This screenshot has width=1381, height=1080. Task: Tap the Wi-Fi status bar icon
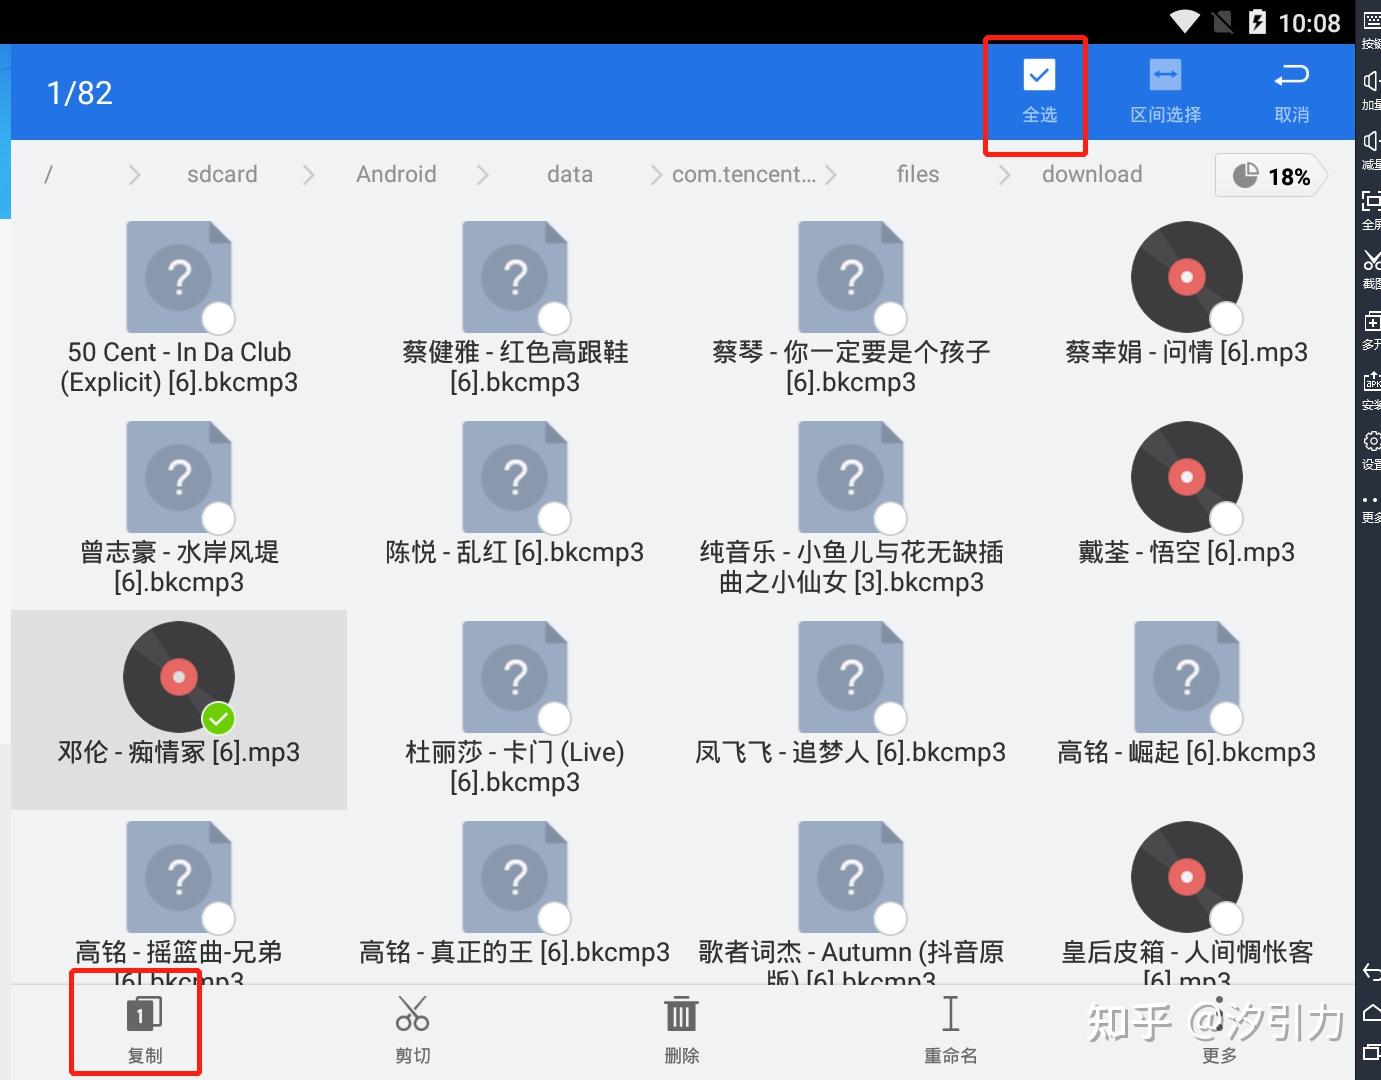[x=1185, y=22]
